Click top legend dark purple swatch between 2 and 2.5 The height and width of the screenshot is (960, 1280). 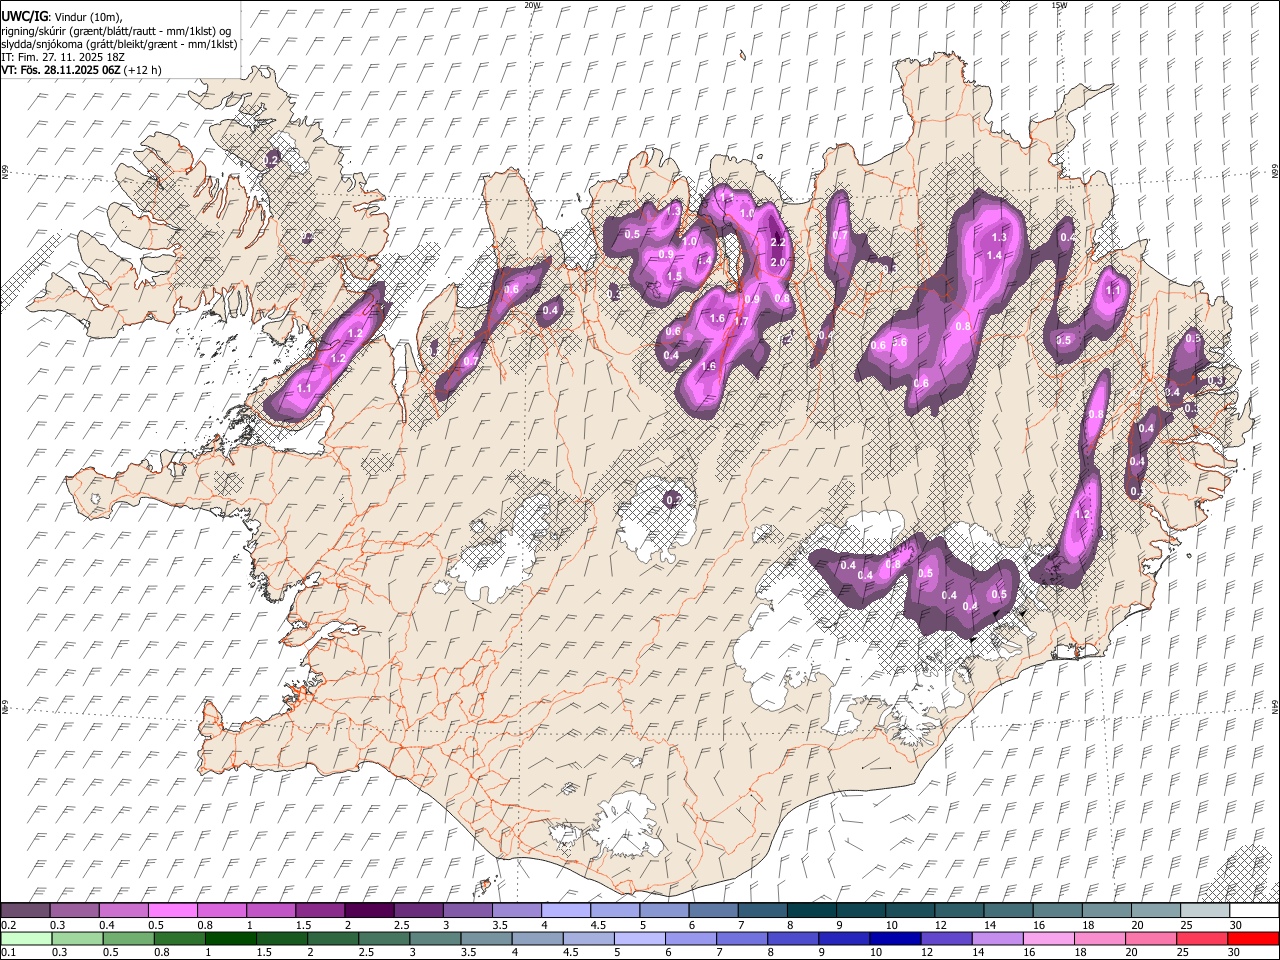[369, 911]
